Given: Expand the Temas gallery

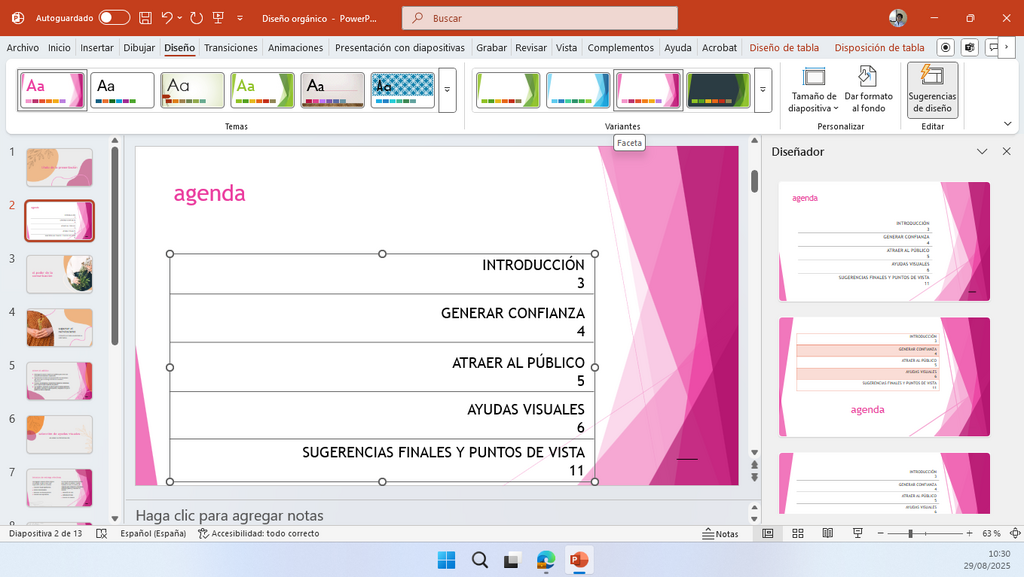Looking at the screenshot, I should click(447, 90).
